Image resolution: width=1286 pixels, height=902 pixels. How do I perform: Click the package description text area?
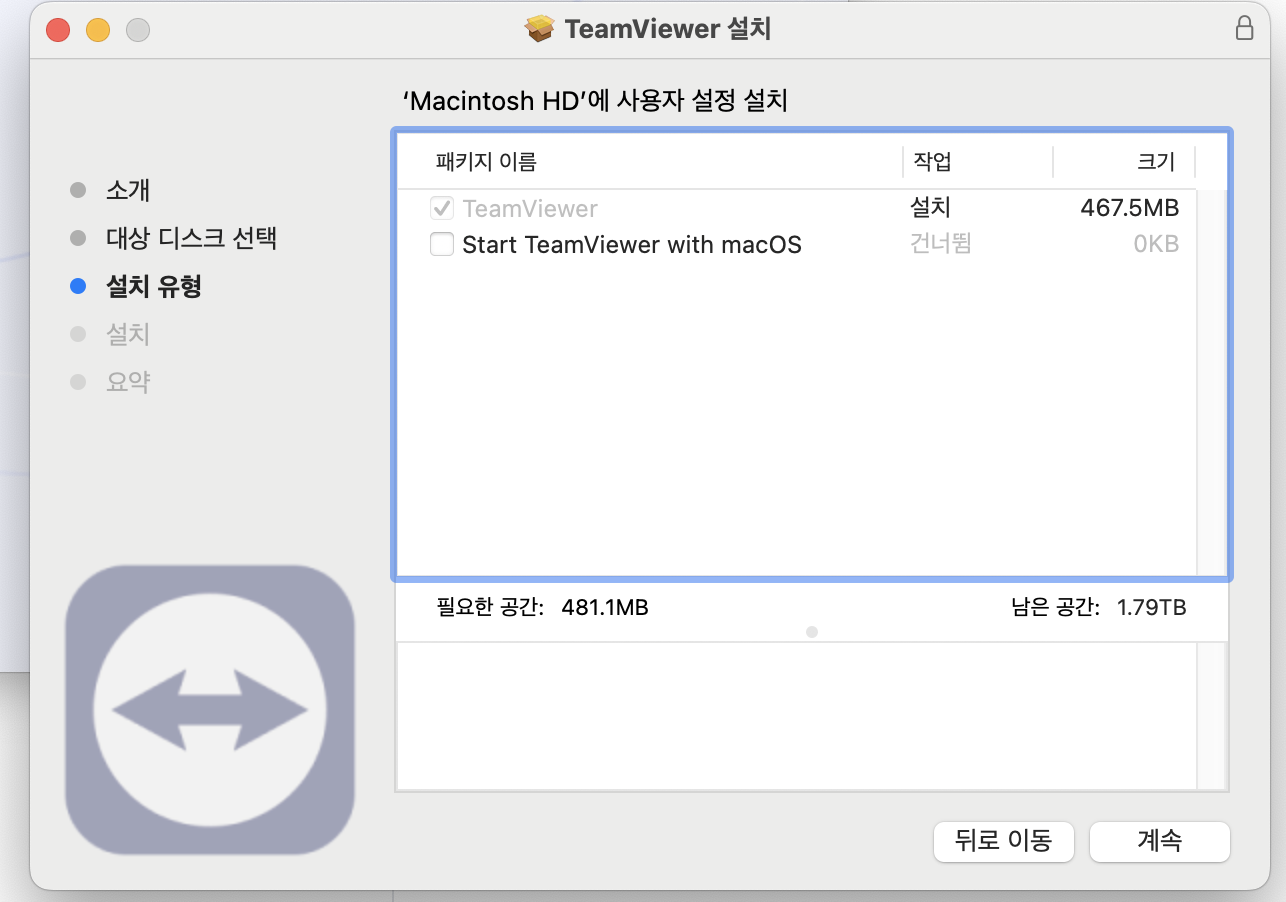coord(797,716)
